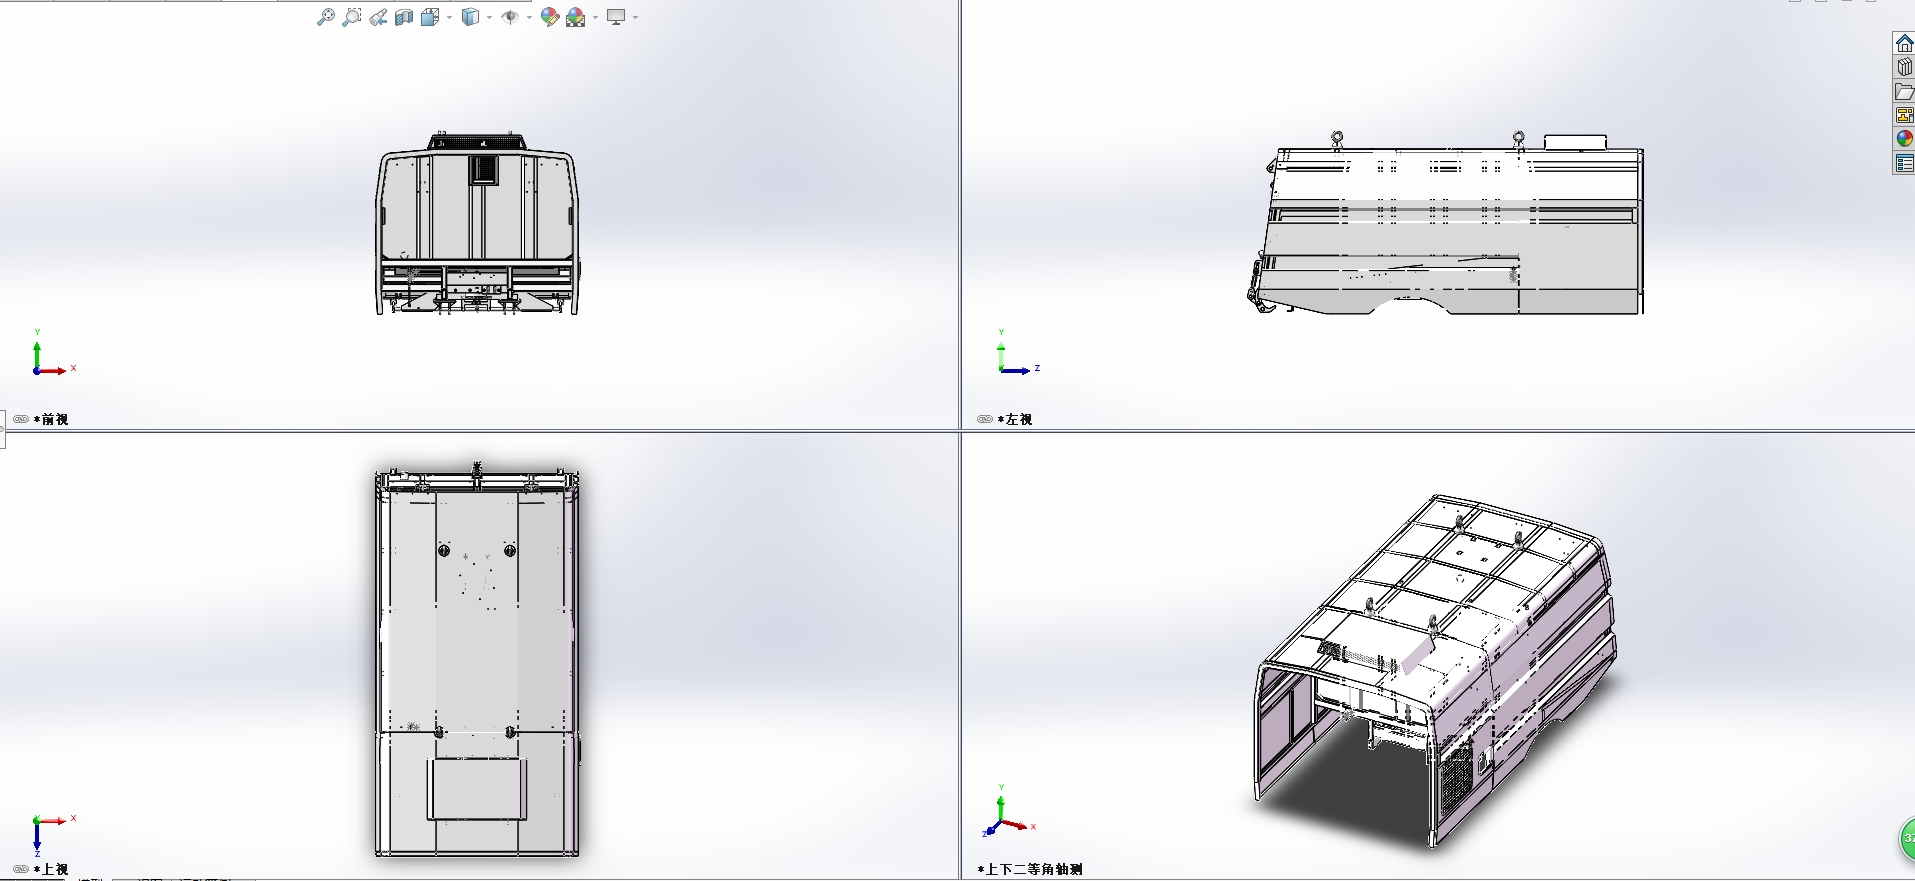
Task: Click the View Settings monitor icon
Action: [x=616, y=17]
